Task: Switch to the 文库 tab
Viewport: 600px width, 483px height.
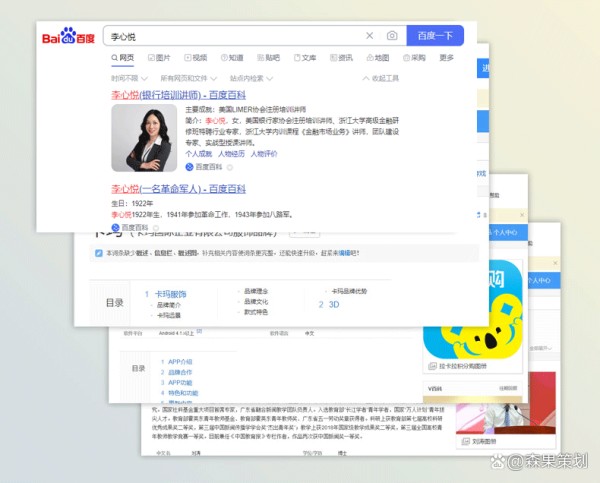Action: (x=305, y=58)
